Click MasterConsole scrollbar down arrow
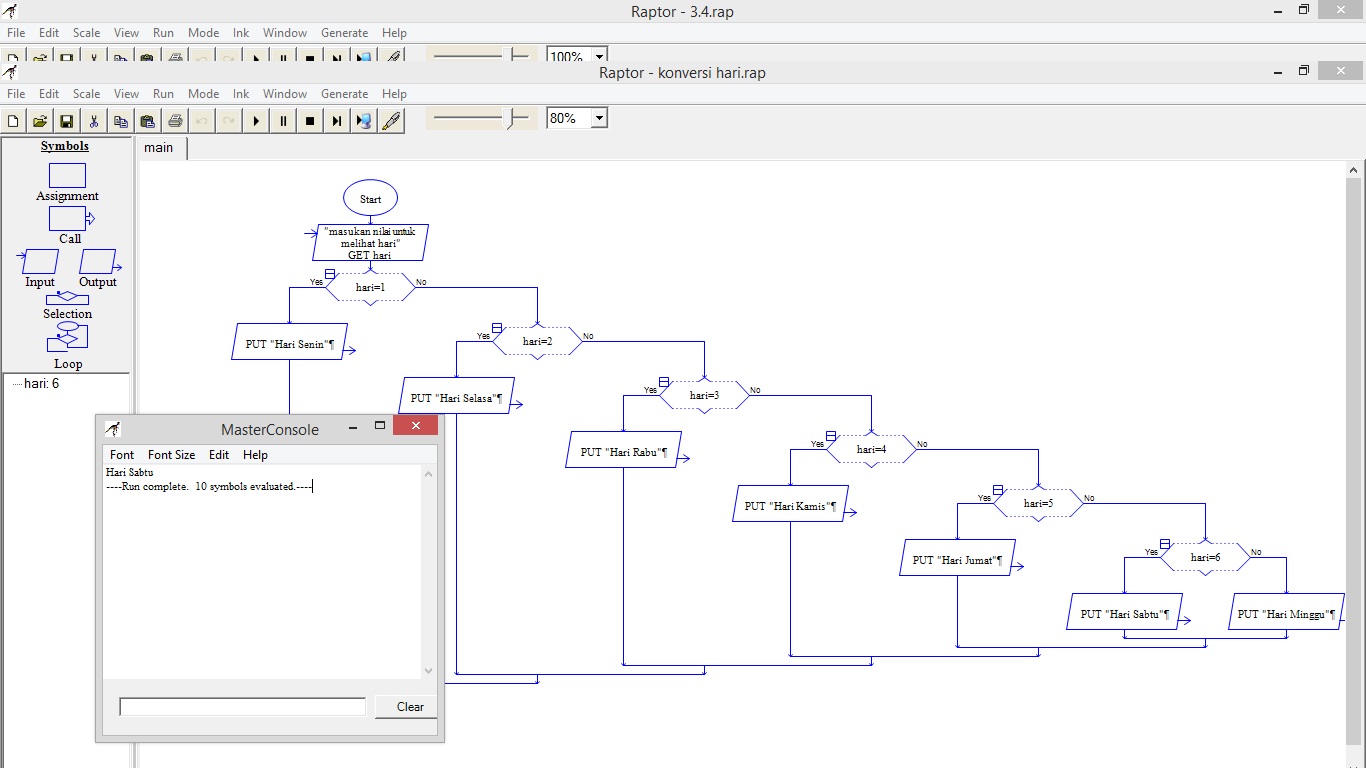Viewport: 1366px width, 768px height. [429, 671]
